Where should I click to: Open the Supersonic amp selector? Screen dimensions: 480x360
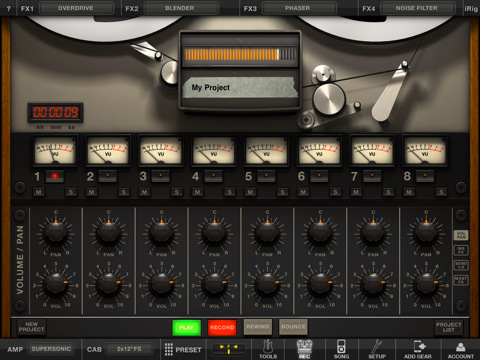tap(51, 349)
